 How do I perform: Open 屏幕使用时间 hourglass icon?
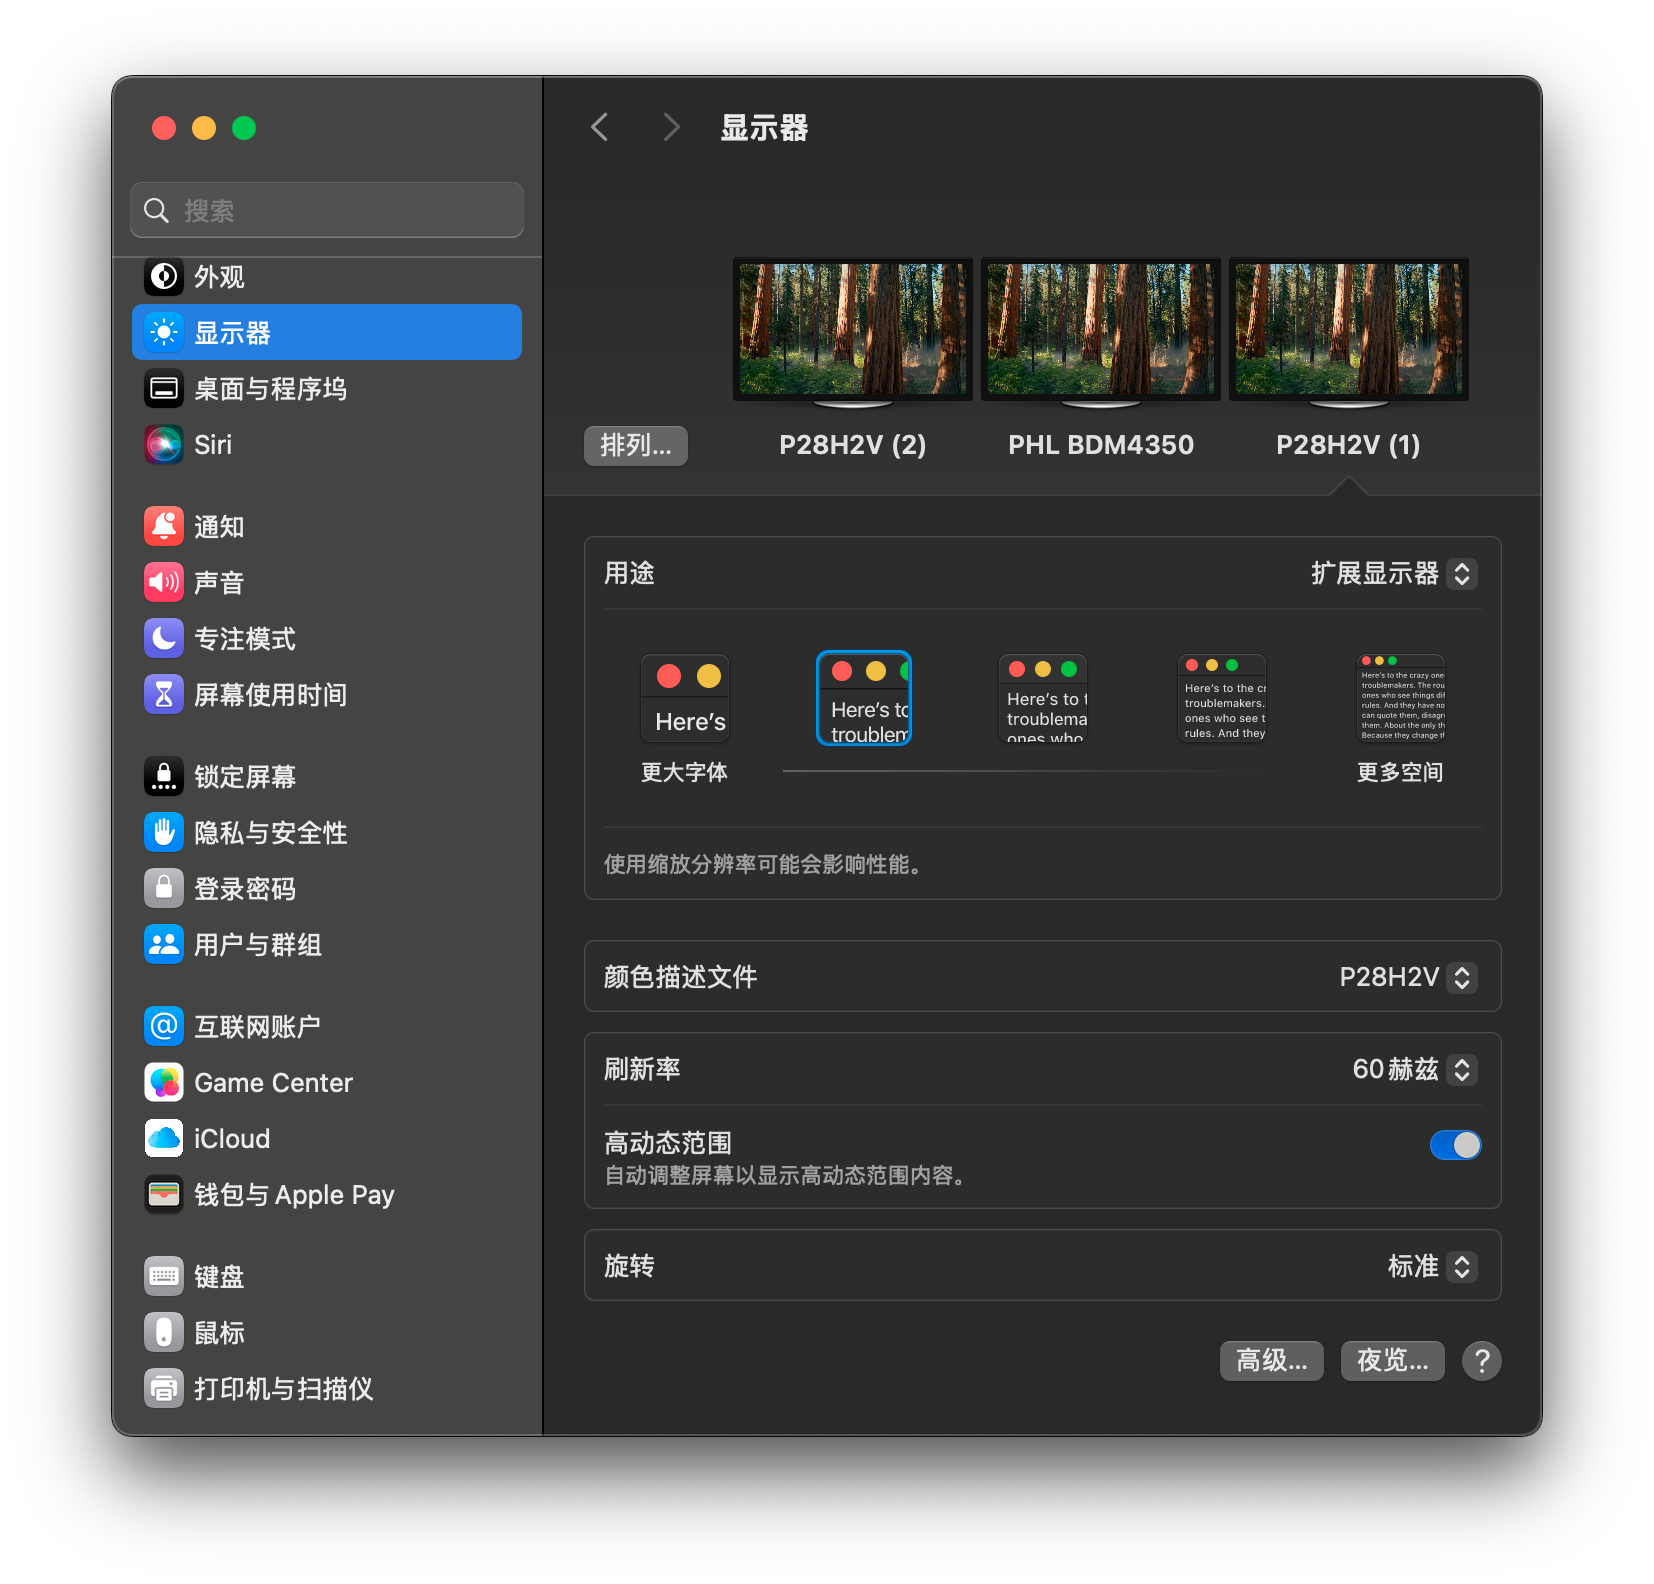pos(164,694)
